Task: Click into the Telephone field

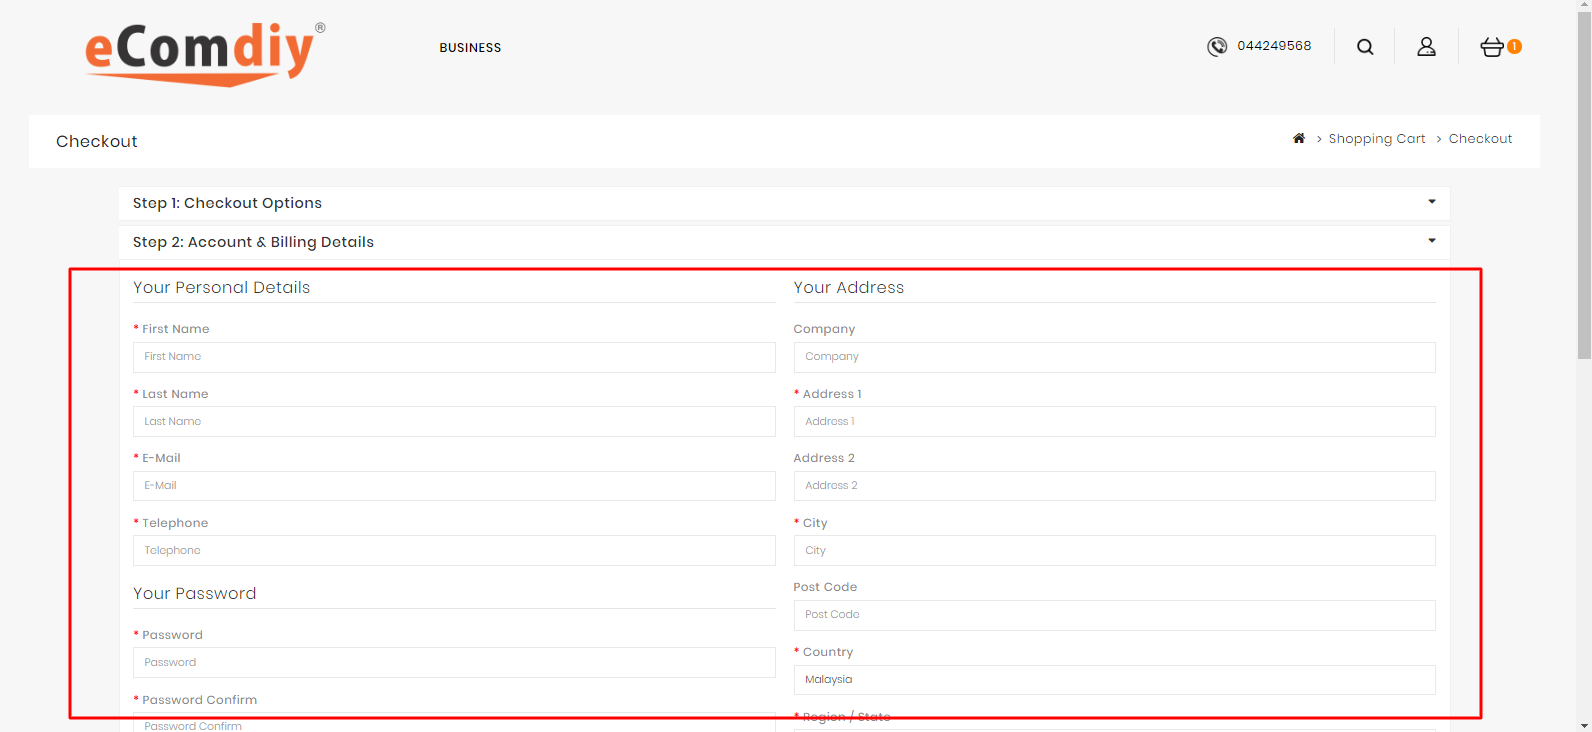Action: (454, 551)
